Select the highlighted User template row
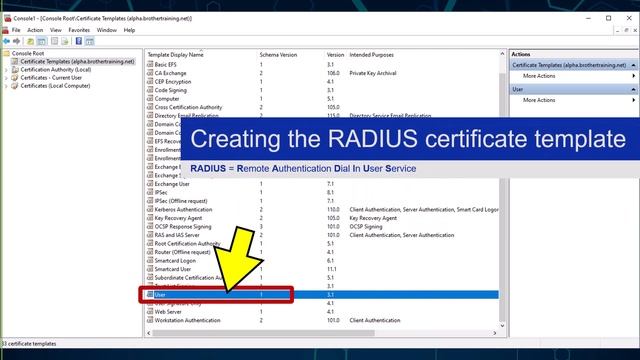The width and height of the screenshot is (640, 360). tap(322, 295)
